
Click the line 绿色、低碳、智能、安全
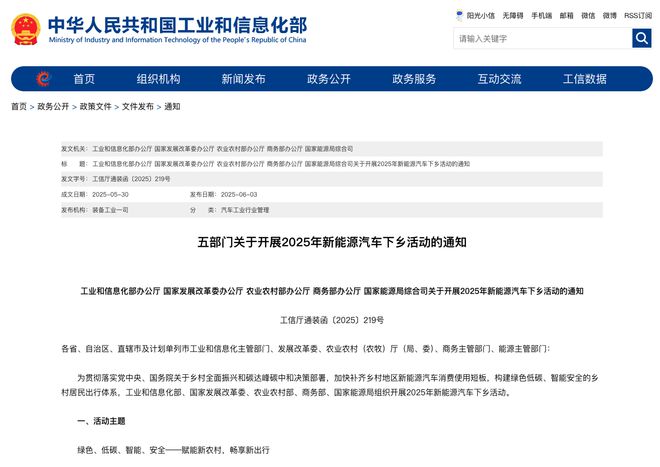[x=173, y=450]
